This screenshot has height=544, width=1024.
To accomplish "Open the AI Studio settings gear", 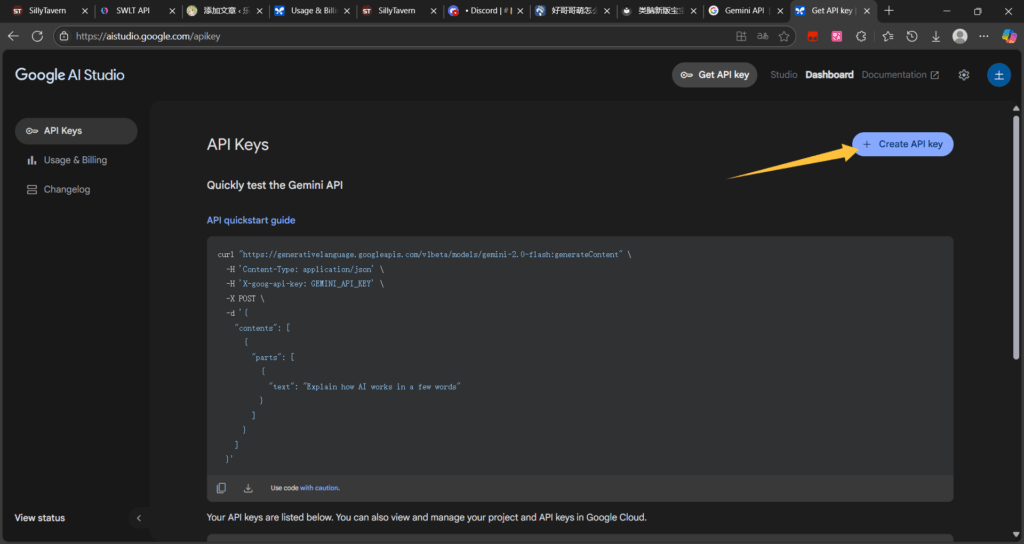I will click(964, 75).
